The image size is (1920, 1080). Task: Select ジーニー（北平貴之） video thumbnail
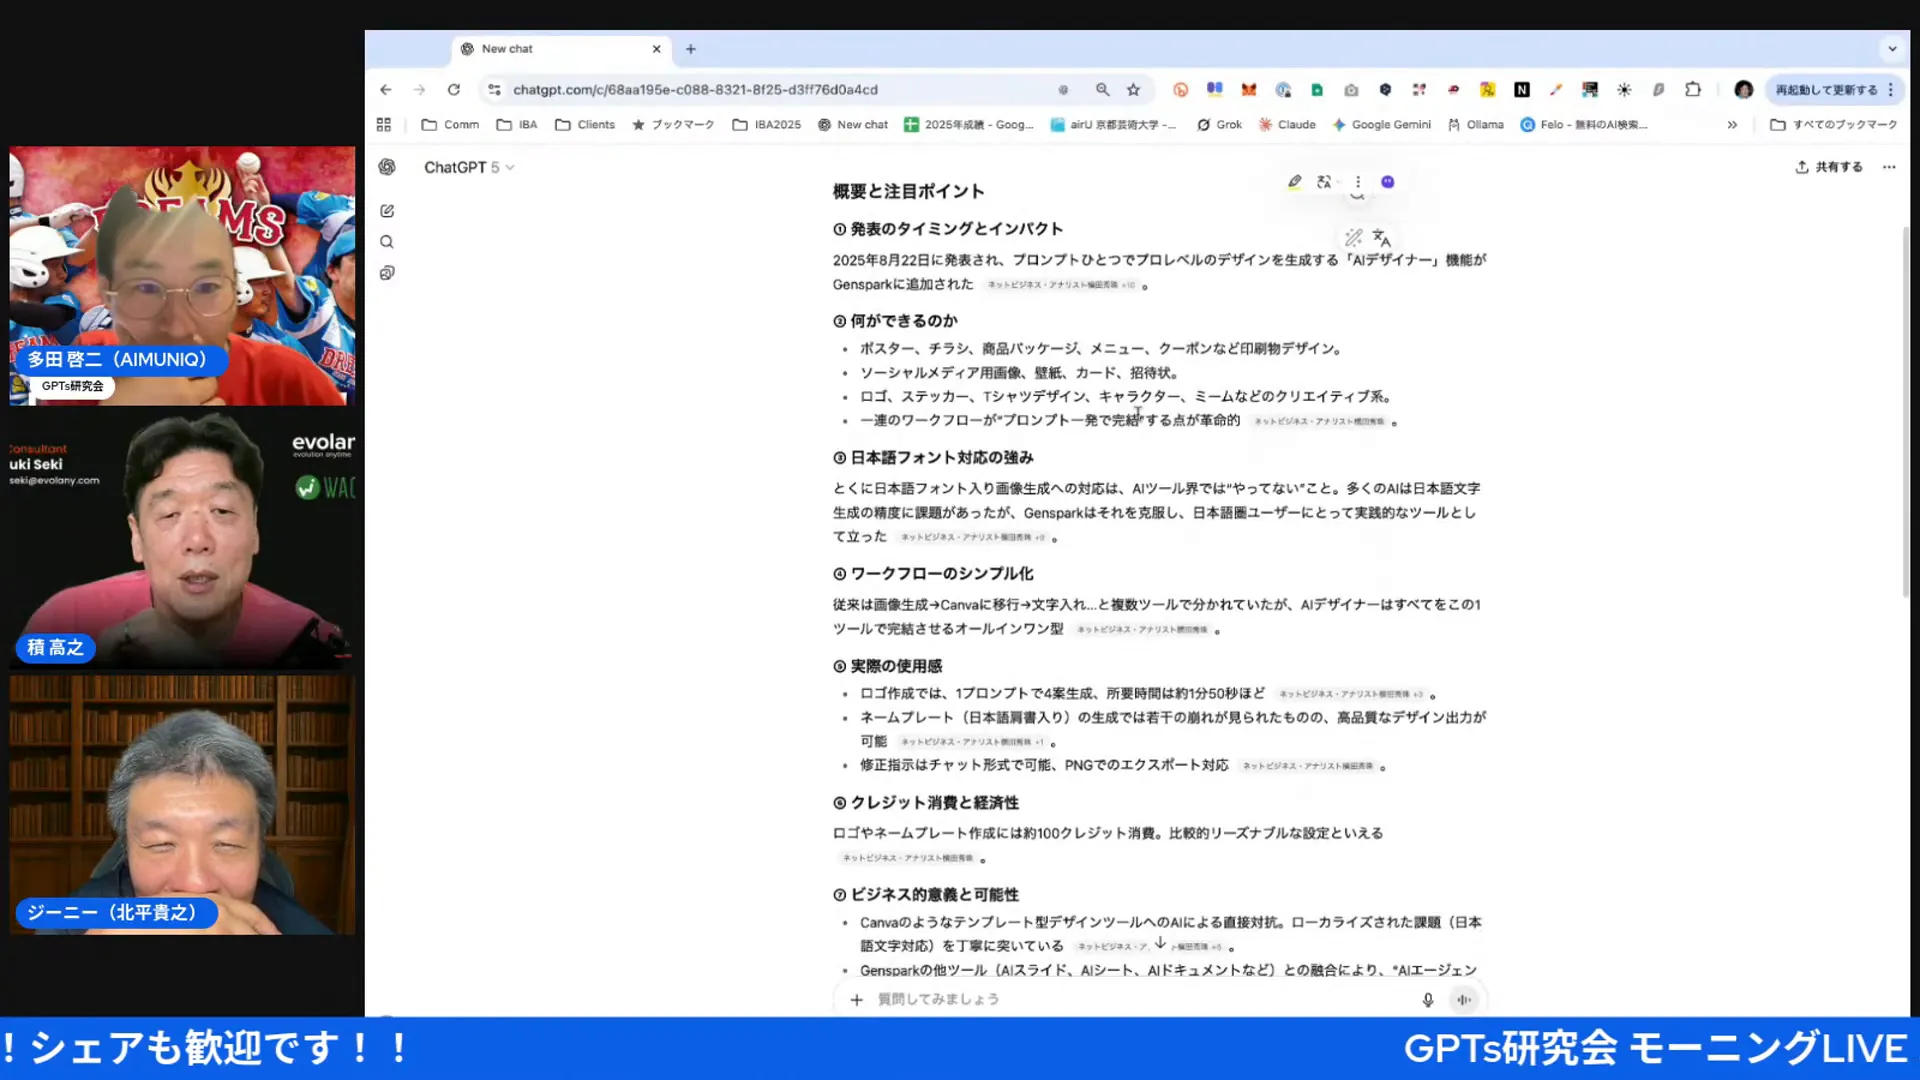[x=182, y=805]
